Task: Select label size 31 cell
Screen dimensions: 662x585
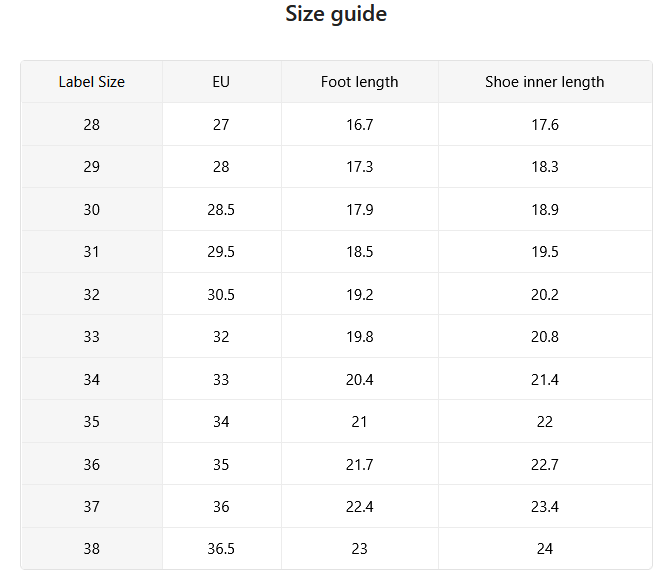Action: pyautogui.click(x=92, y=252)
